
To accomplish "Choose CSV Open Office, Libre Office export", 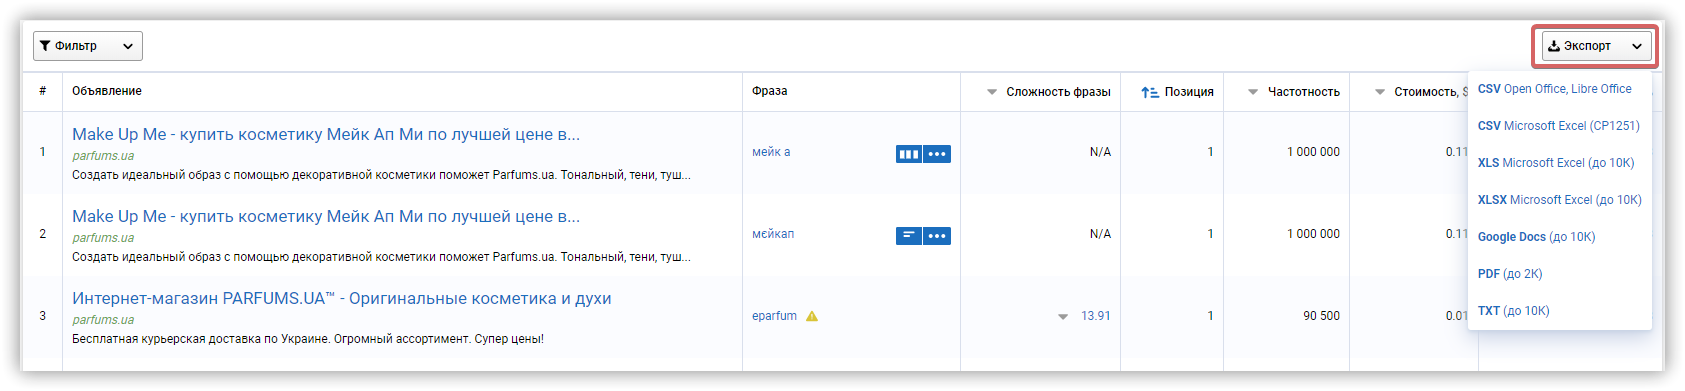I will (1554, 89).
